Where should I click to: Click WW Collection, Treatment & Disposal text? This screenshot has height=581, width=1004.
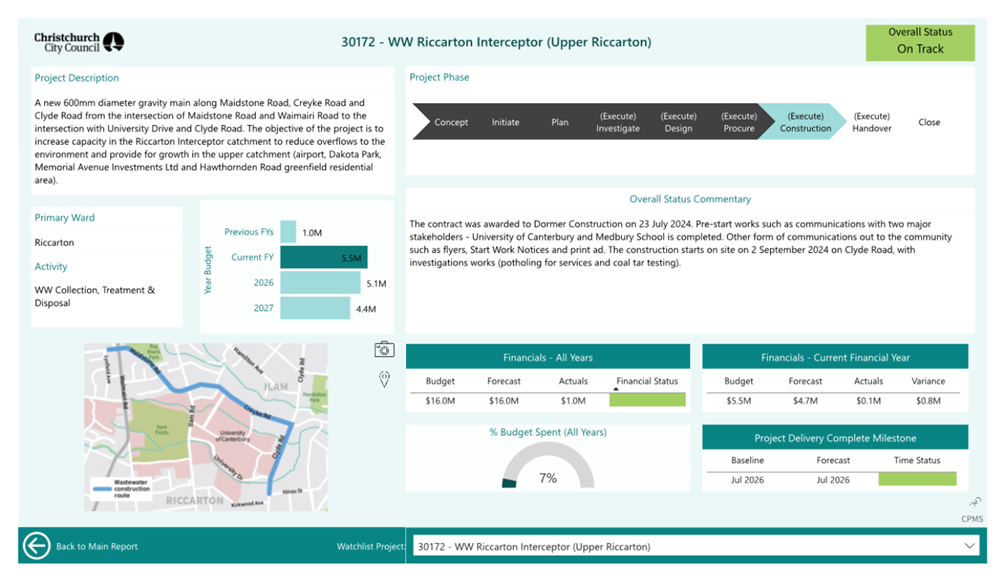pos(95,297)
